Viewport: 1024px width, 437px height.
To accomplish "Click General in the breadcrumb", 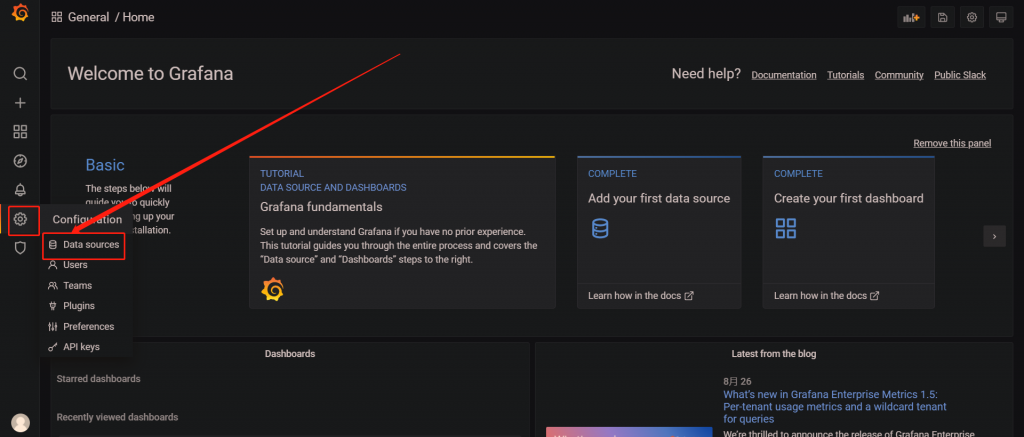I will [x=89, y=18].
